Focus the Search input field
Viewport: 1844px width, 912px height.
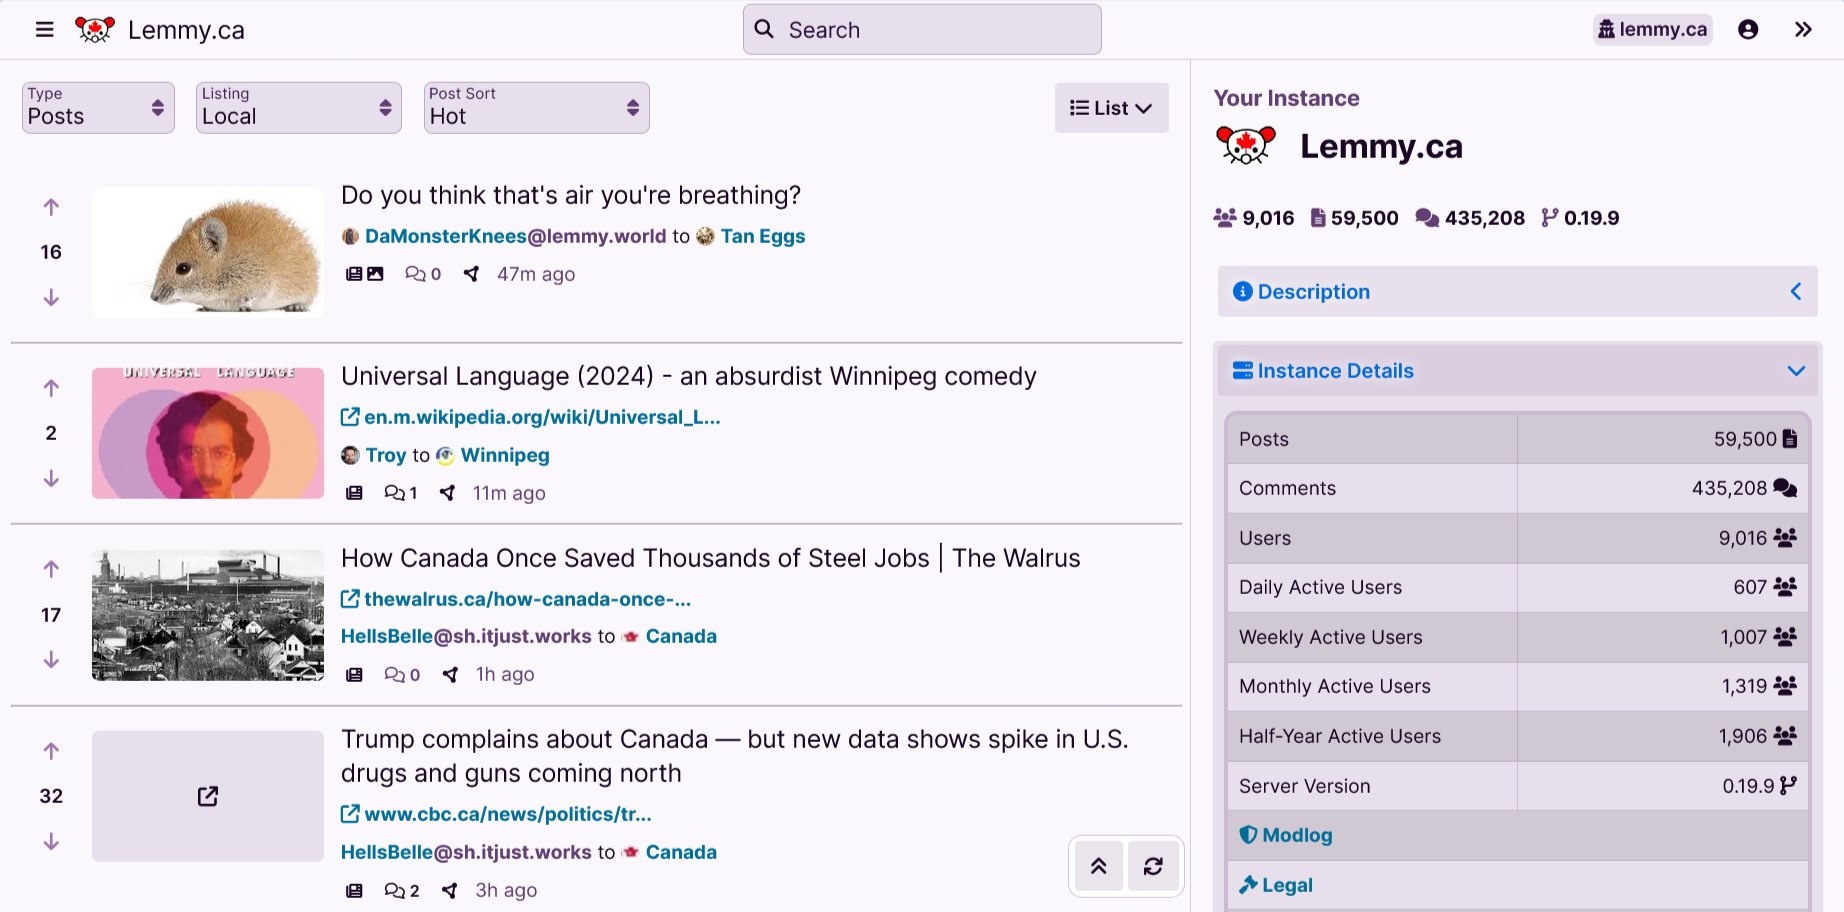(x=922, y=30)
